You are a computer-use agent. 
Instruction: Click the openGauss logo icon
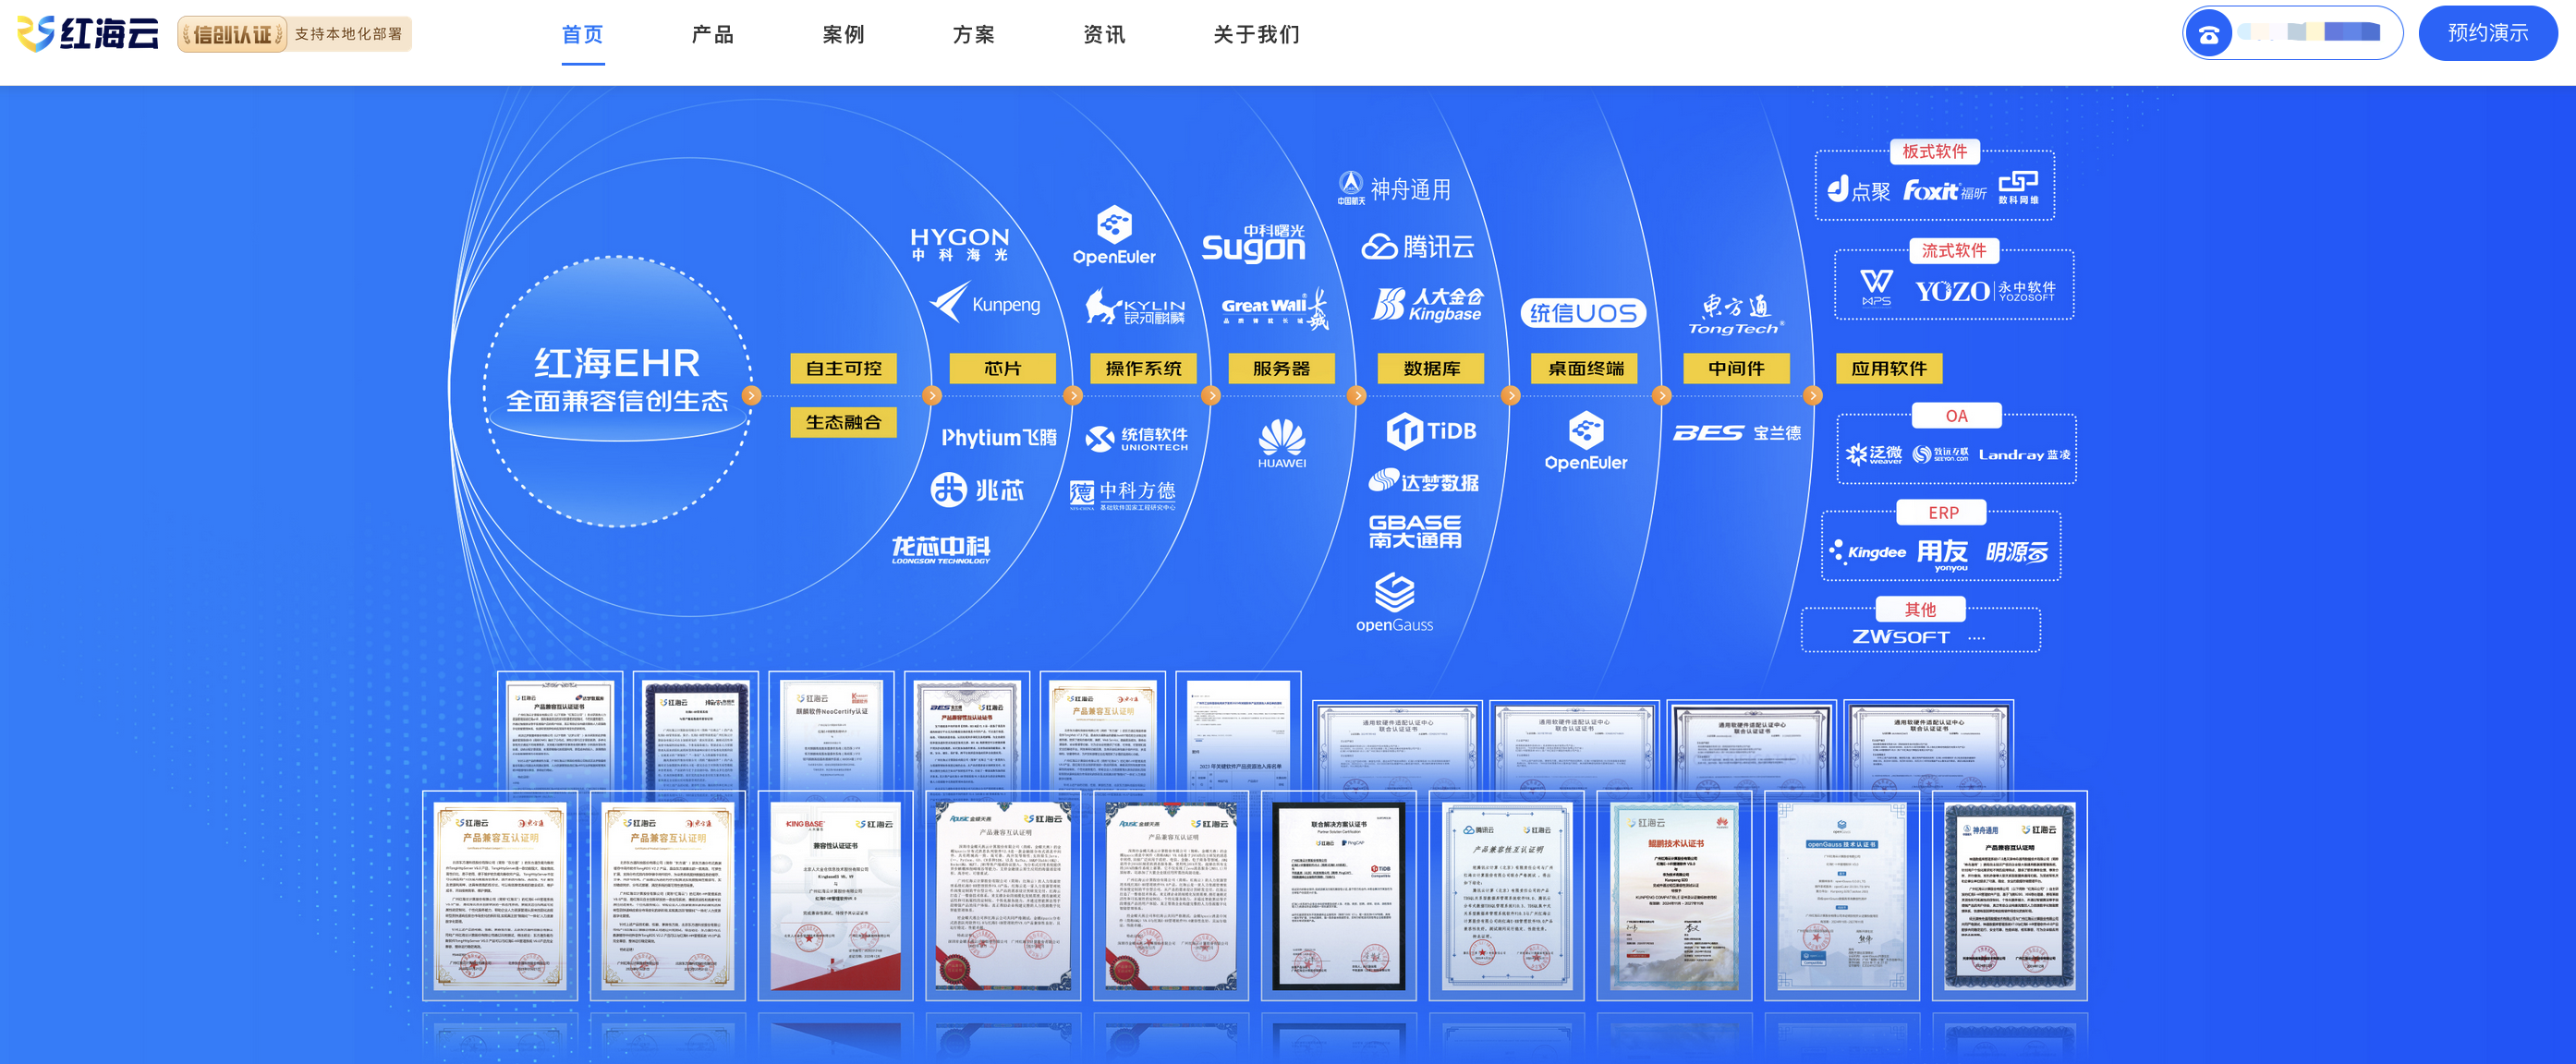click(1394, 592)
